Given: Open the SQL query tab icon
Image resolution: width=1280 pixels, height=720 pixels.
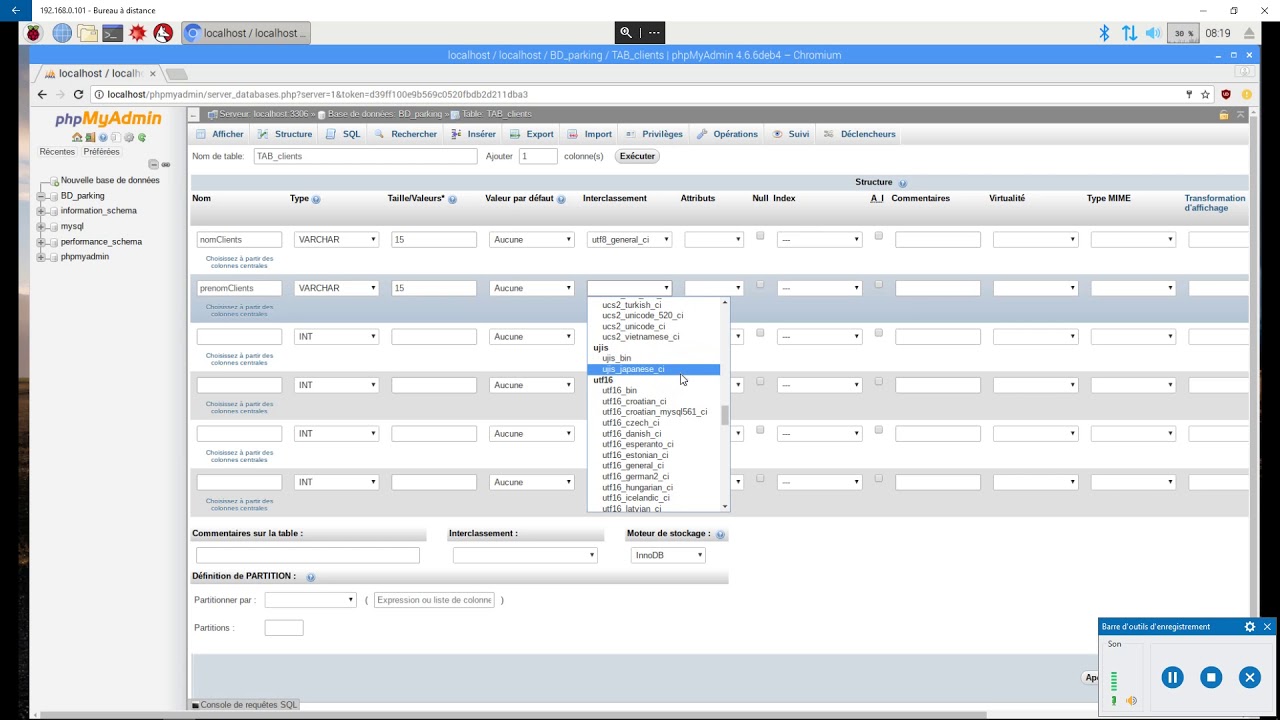Looking at the screenshot, I should [331, 134].
